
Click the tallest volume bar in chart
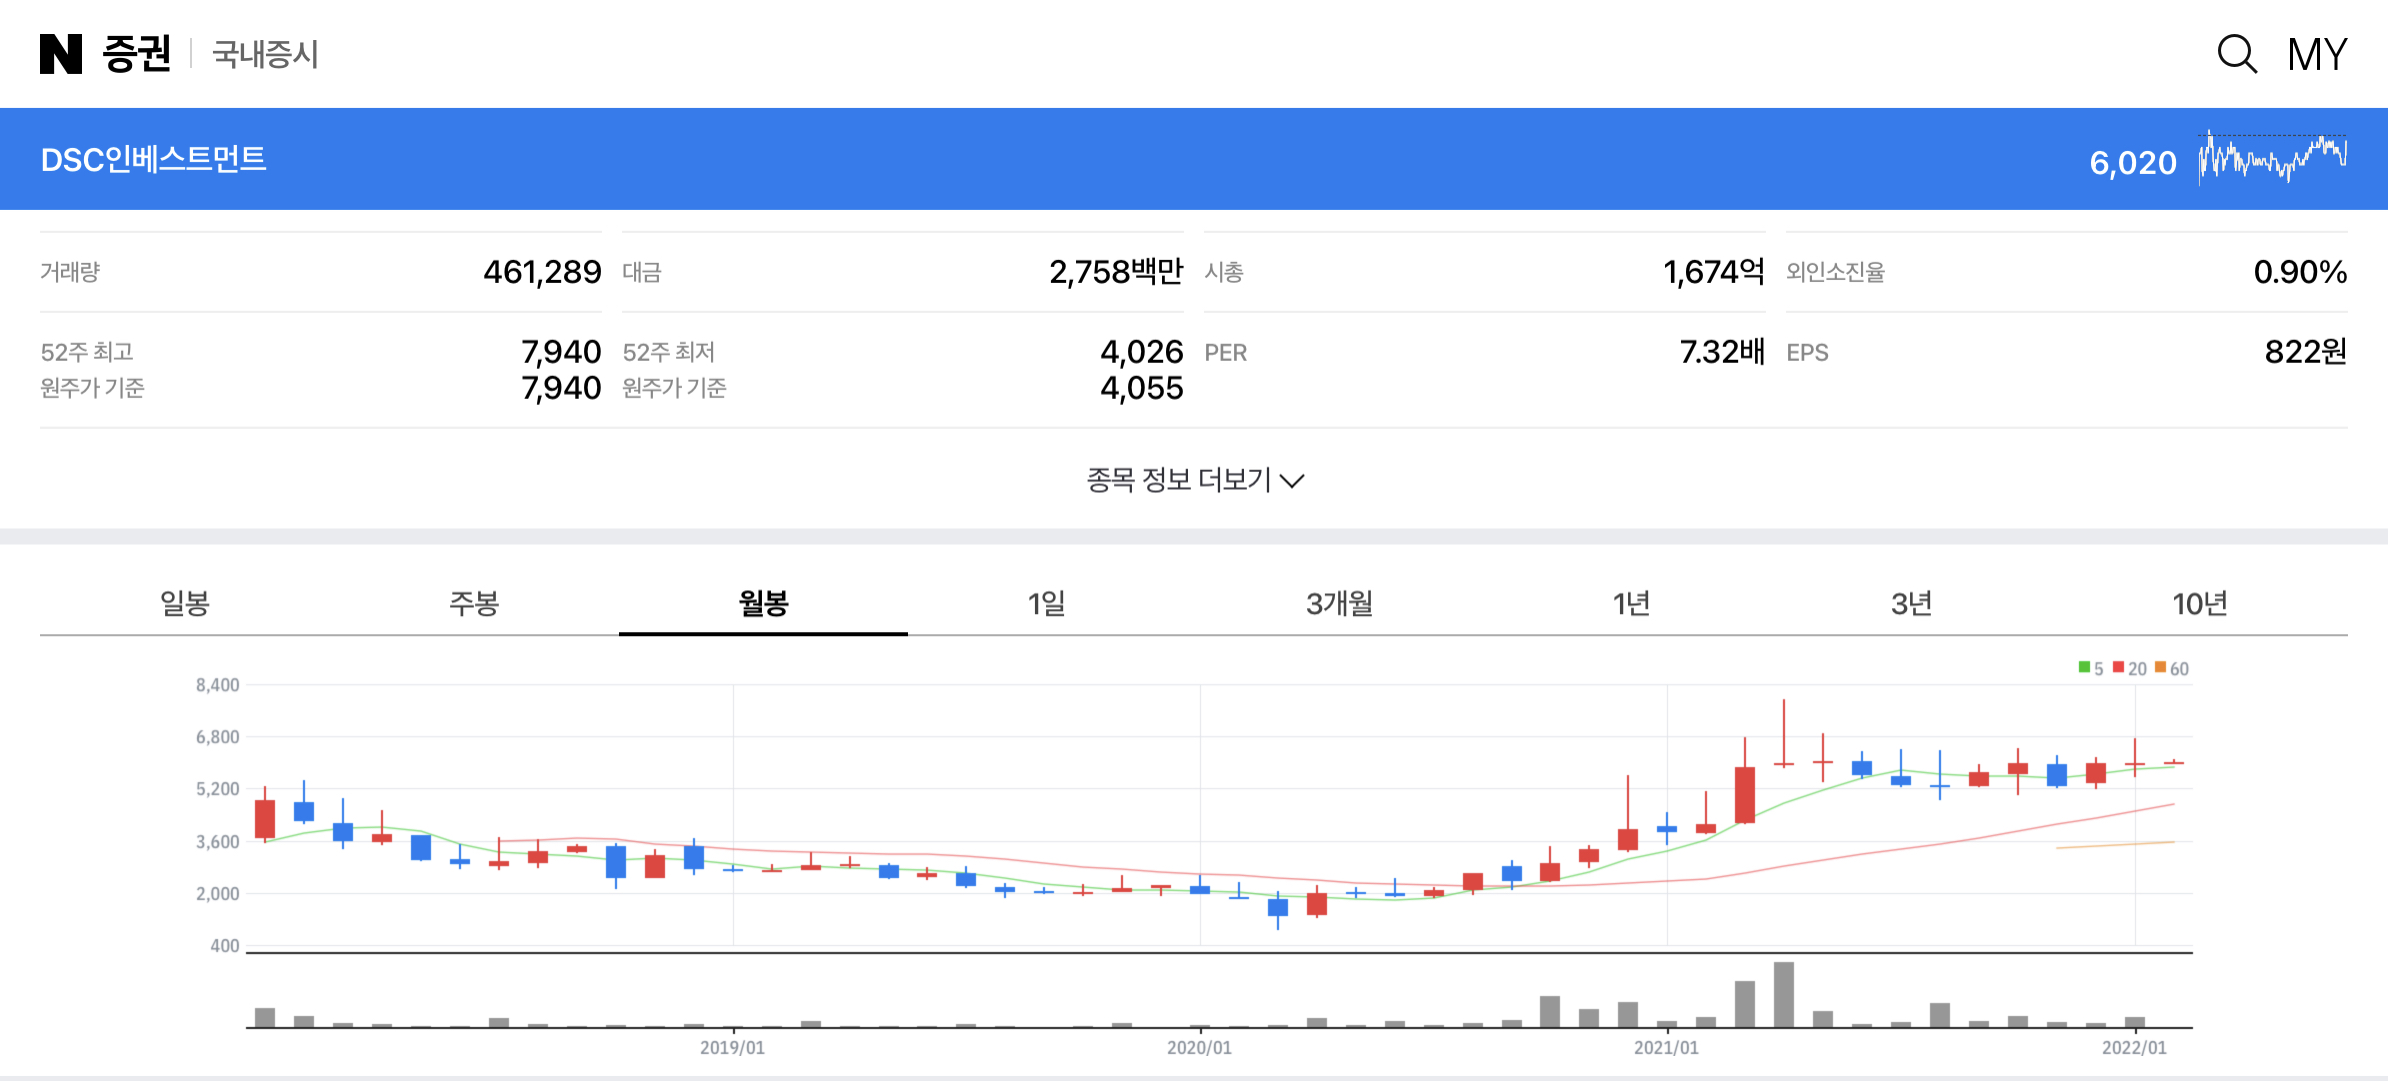coord(1784,995)
